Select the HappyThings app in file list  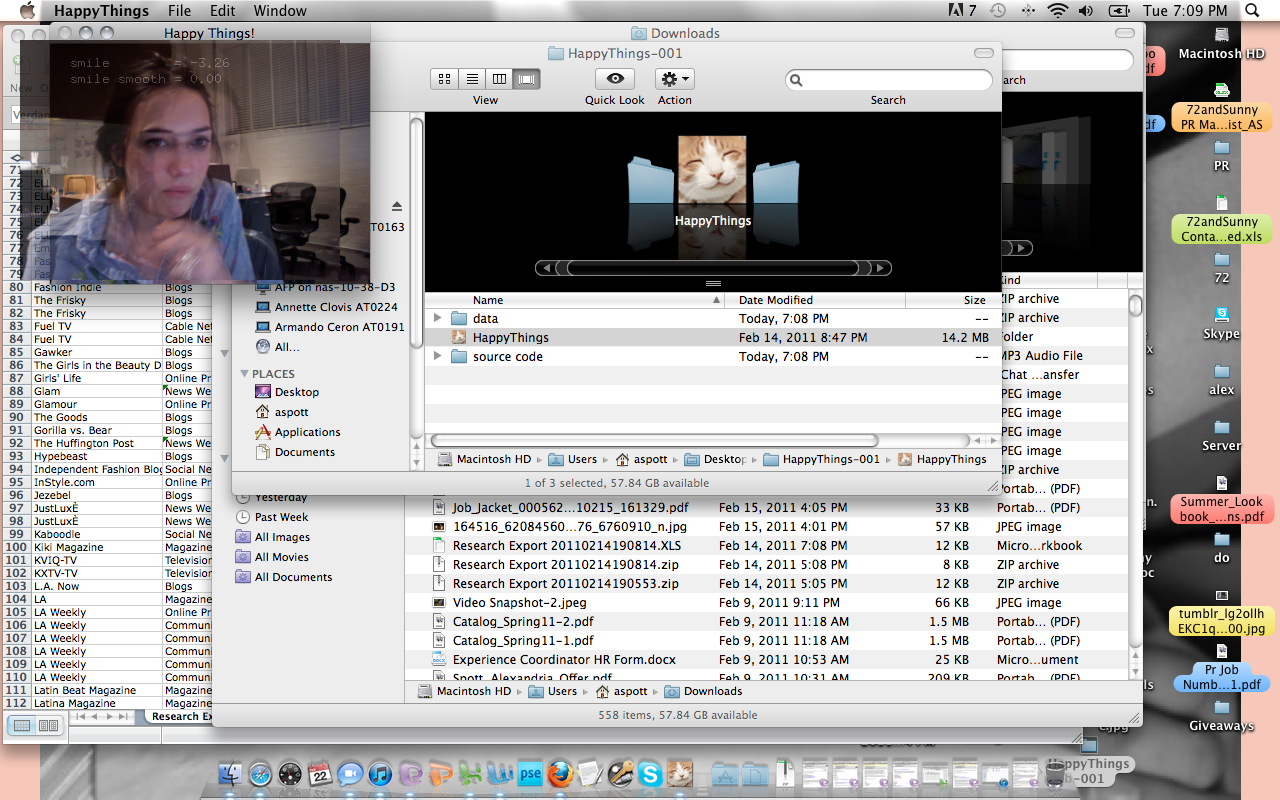click(510, 338)
